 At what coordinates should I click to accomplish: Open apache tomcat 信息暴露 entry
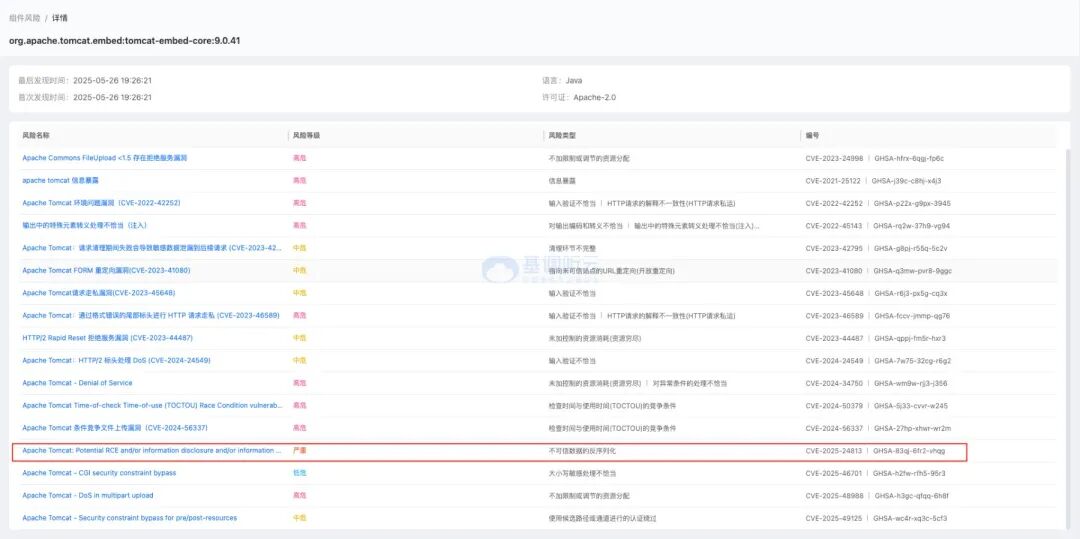pos(60,181)
